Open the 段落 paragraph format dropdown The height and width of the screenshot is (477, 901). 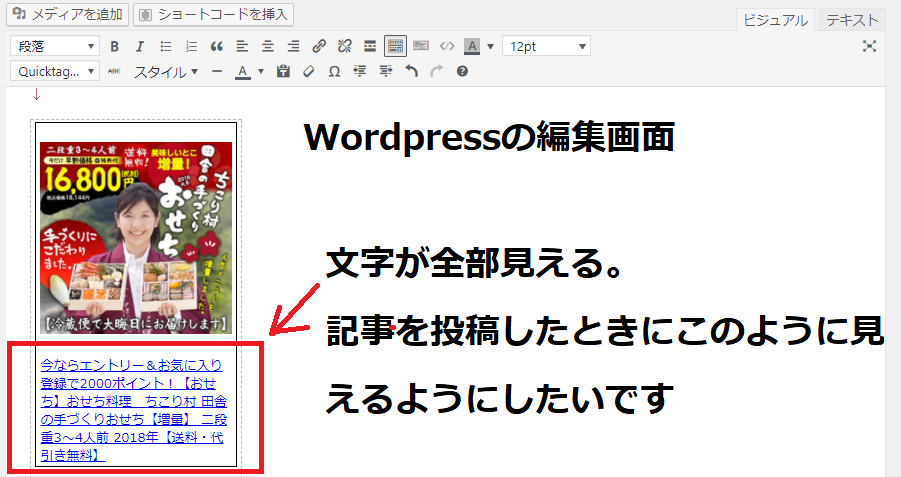[55, 47]
